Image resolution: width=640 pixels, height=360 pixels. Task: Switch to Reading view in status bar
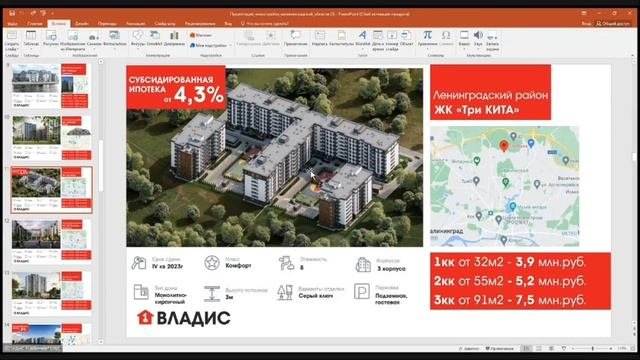tap(551, 349)
